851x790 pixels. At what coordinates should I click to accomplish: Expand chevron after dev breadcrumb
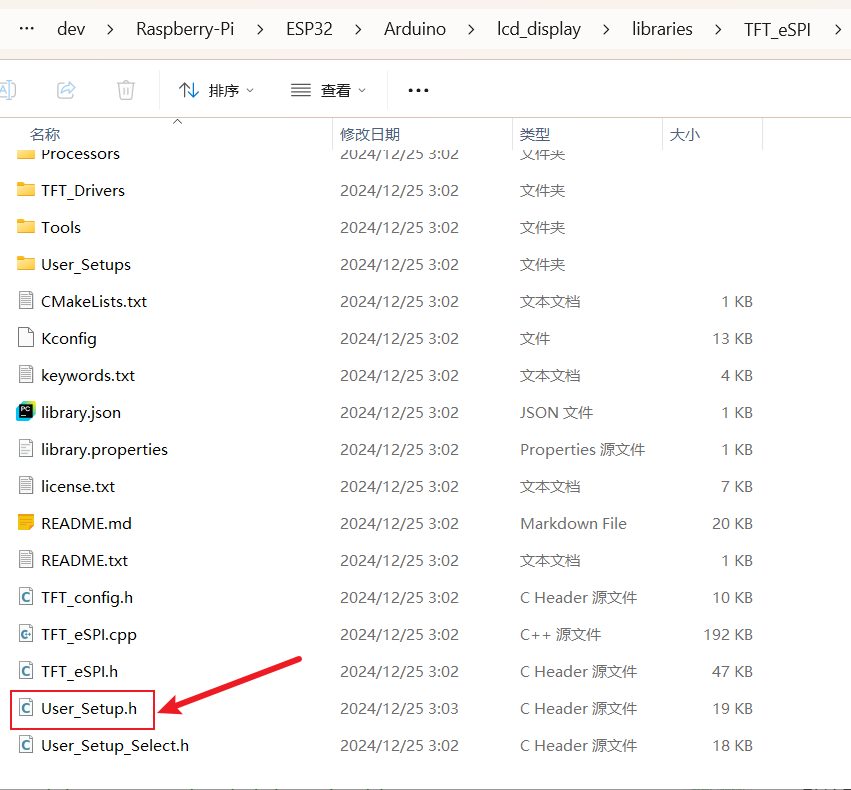click(110, 29)
